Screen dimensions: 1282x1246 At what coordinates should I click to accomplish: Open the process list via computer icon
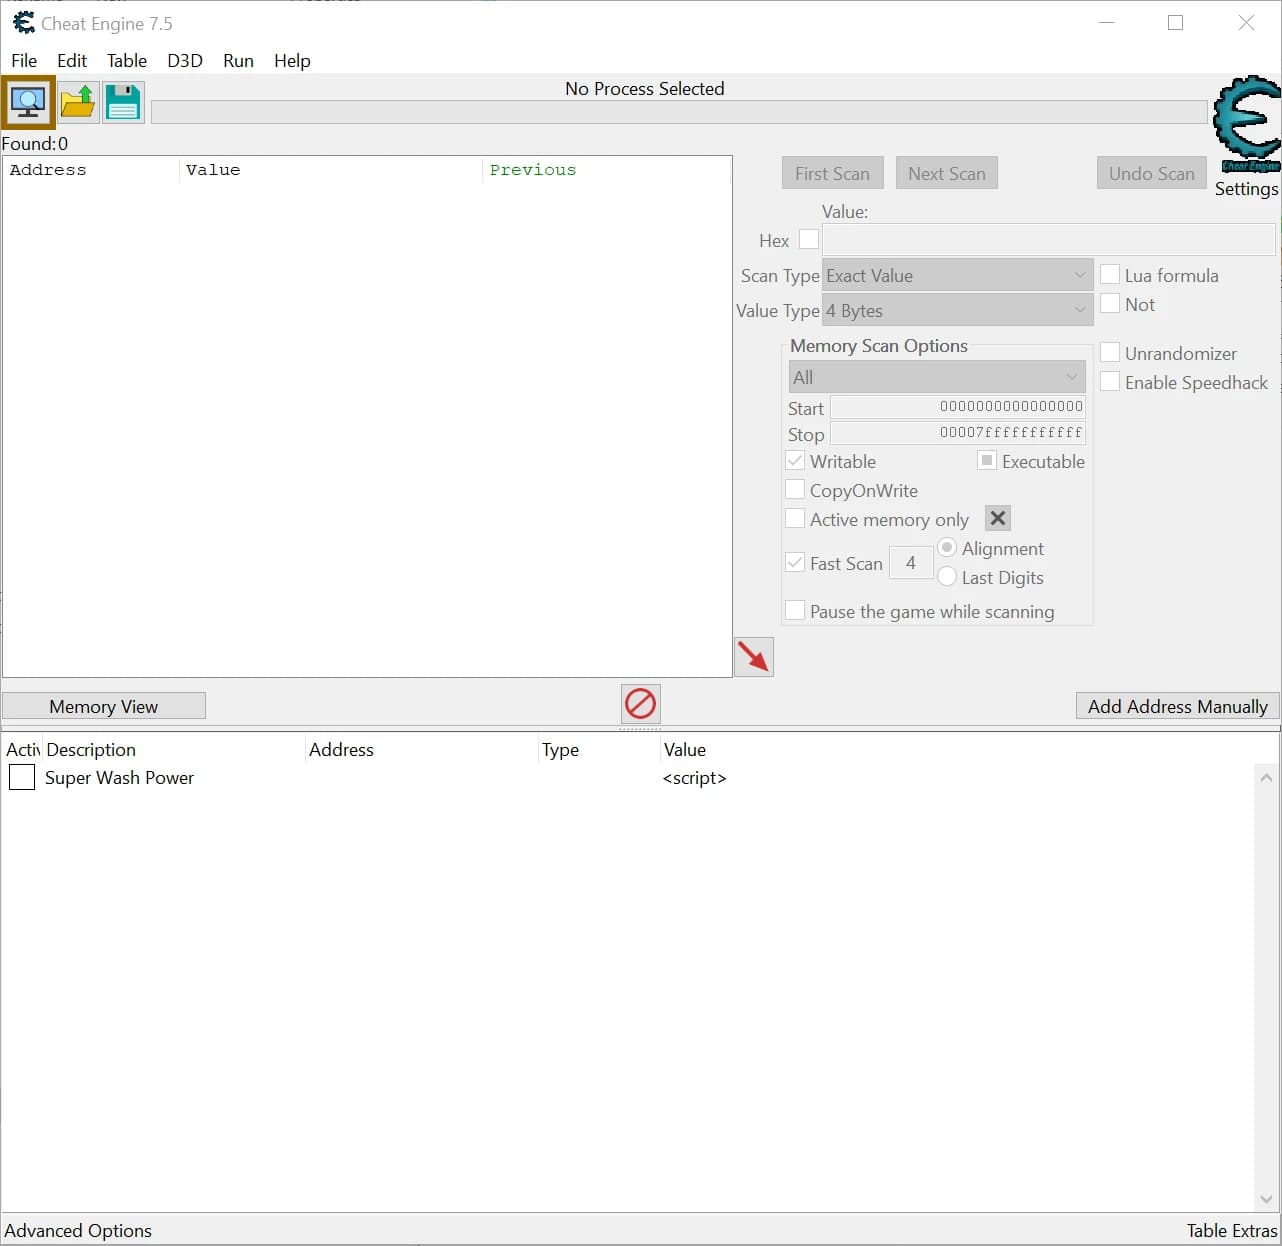point(28,102)
